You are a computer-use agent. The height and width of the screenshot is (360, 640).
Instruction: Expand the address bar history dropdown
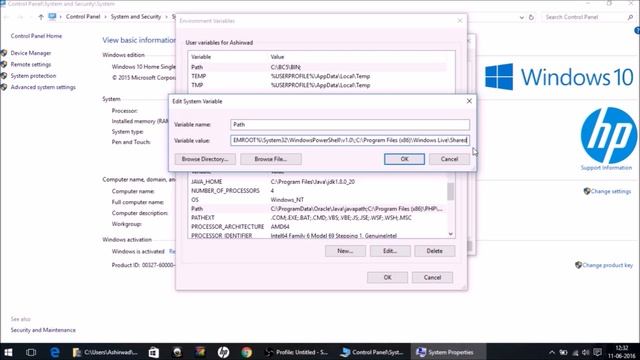tap(522, 18)
